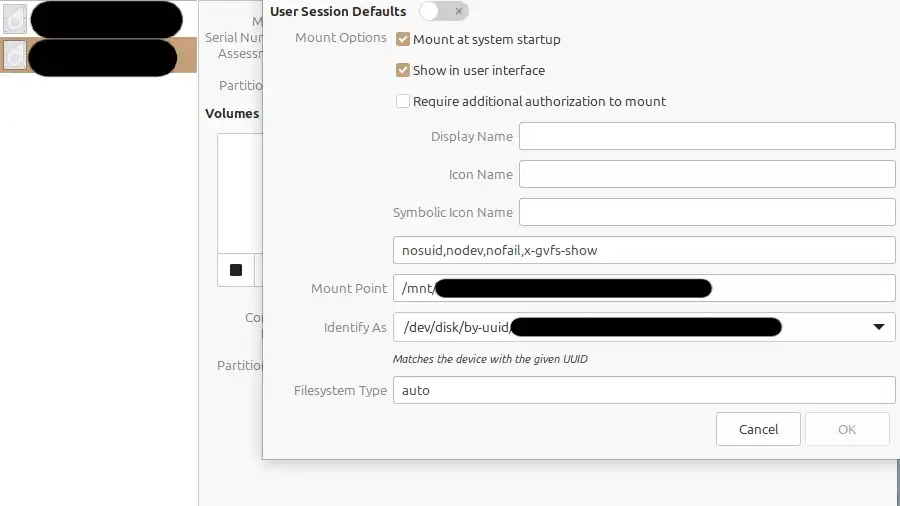The width and height of the screenshot is (900, 506).
Task: Toggle the User Session Defaults switch
Action: click(443, 11)
